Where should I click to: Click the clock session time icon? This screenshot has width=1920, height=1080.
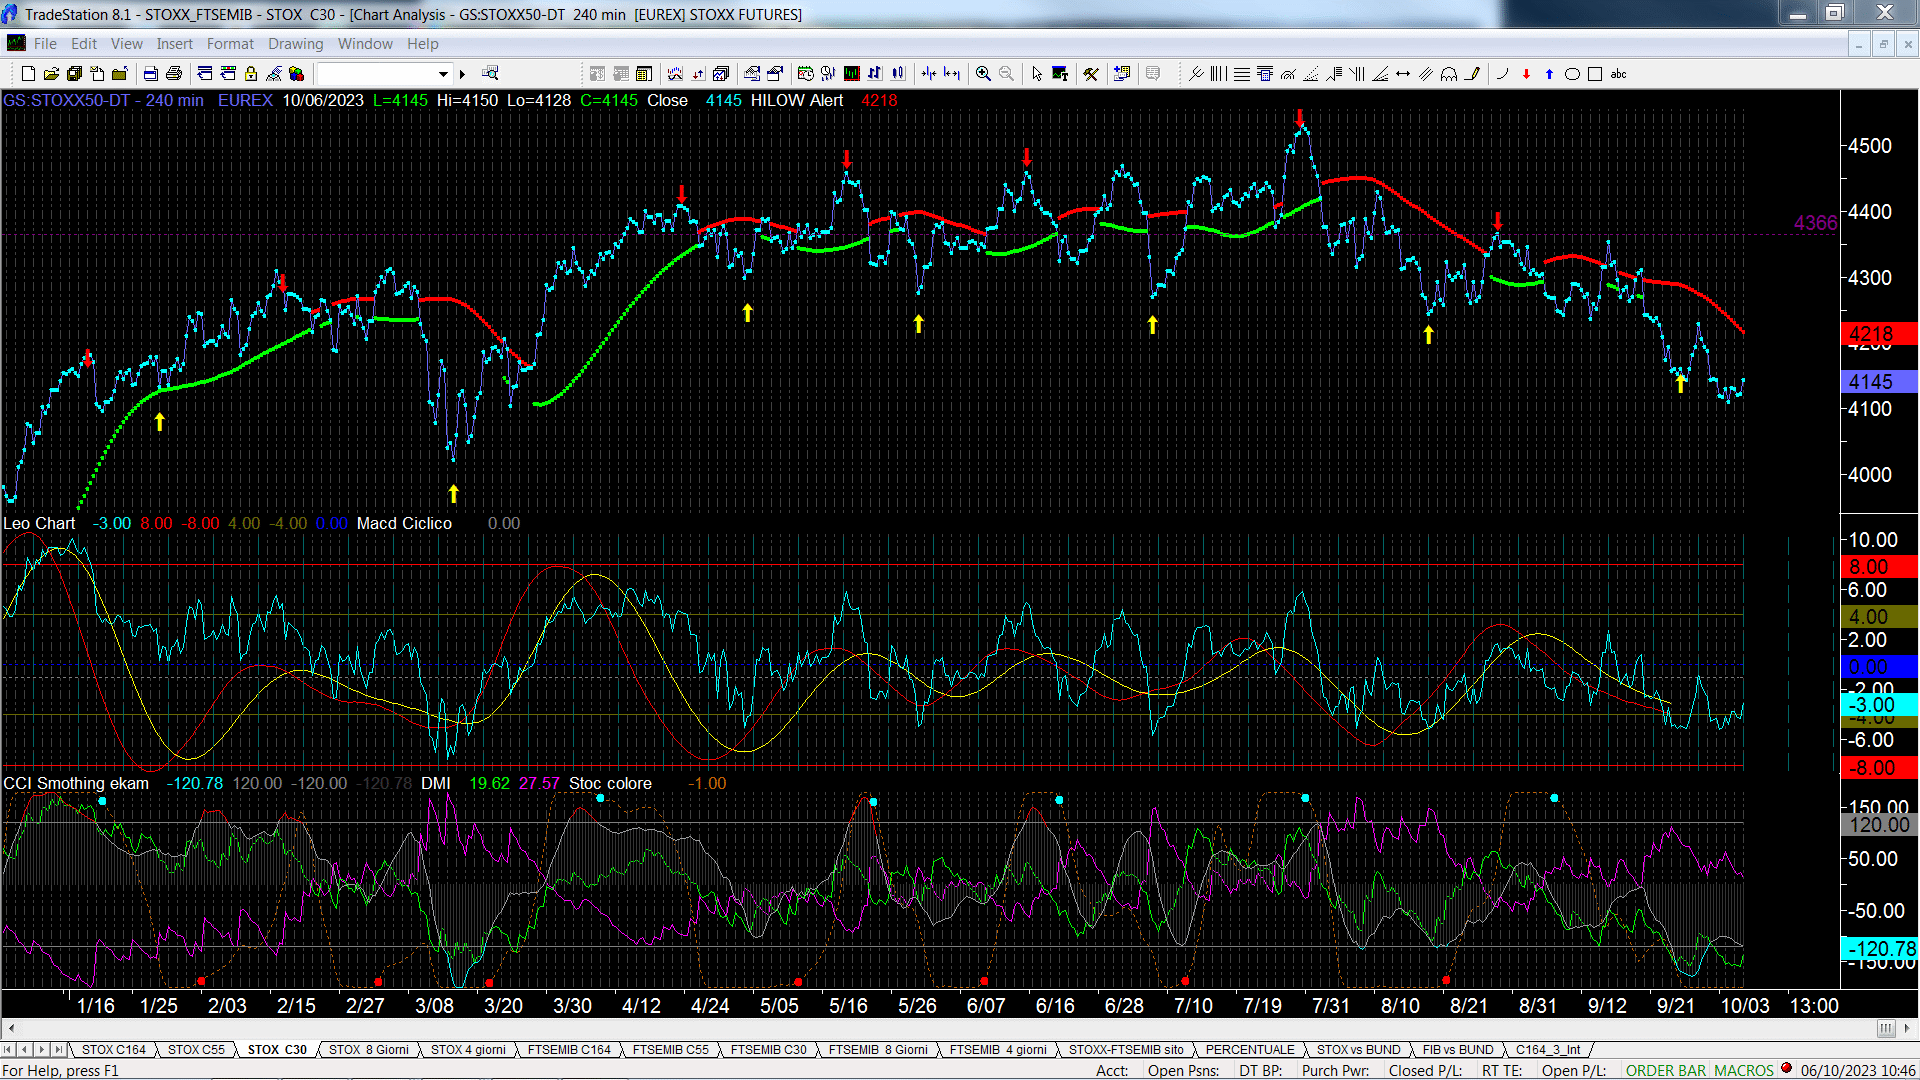pos(805,73)
